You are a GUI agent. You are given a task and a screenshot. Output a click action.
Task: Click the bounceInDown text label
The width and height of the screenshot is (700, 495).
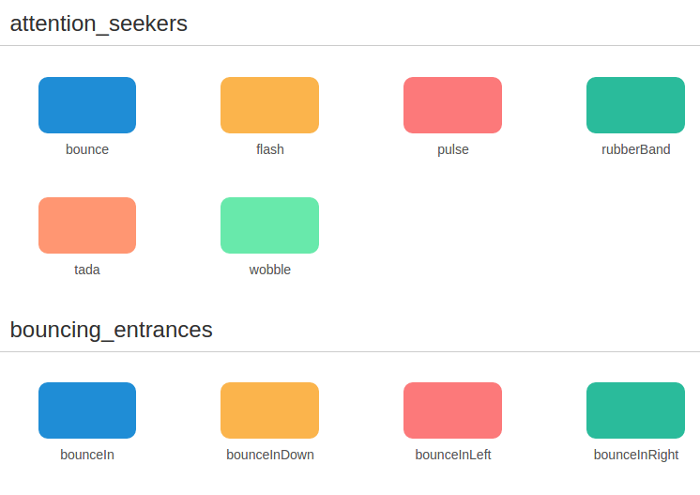270,455
